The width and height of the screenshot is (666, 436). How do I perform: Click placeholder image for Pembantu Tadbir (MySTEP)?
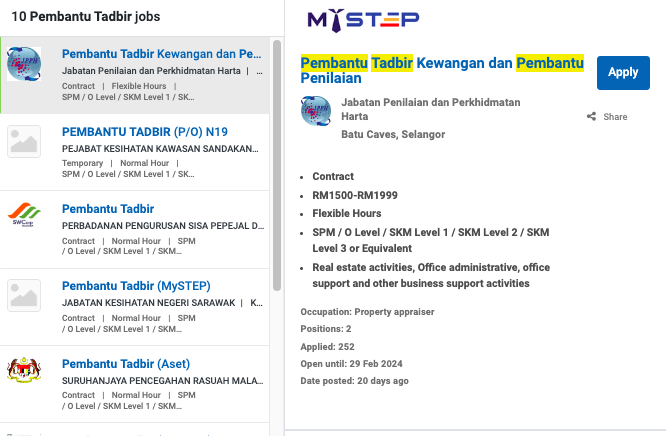tap(24, 294)
